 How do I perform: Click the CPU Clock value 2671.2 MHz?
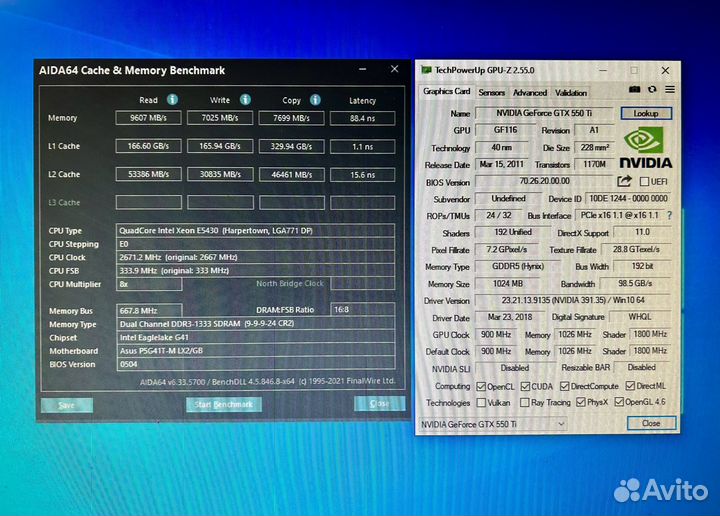point(255,257)
